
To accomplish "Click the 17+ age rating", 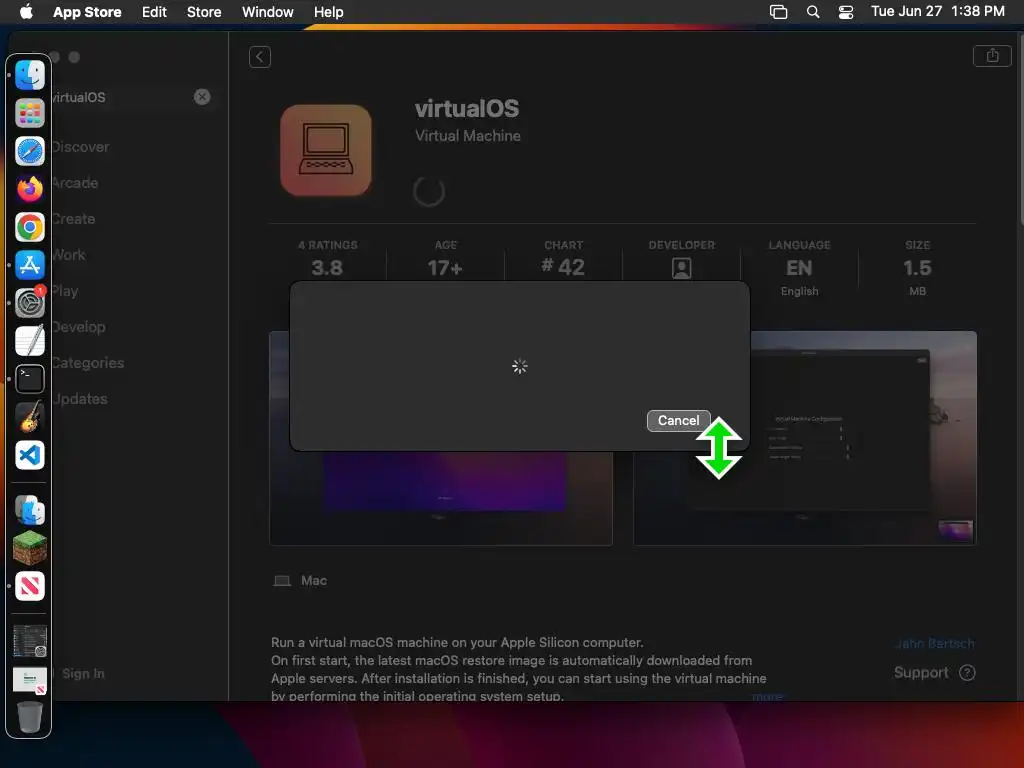I will (445, 268).
